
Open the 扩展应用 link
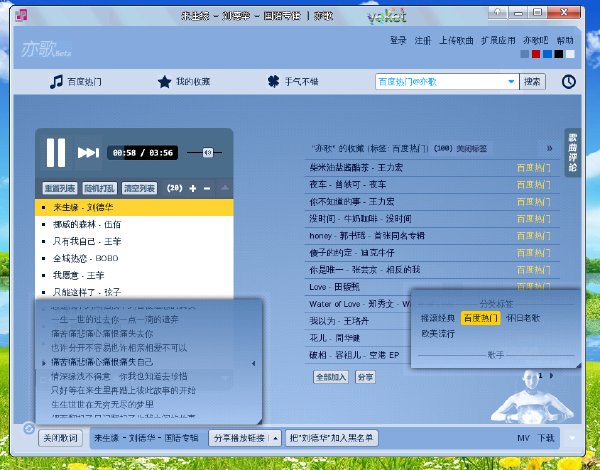(498, 40)
